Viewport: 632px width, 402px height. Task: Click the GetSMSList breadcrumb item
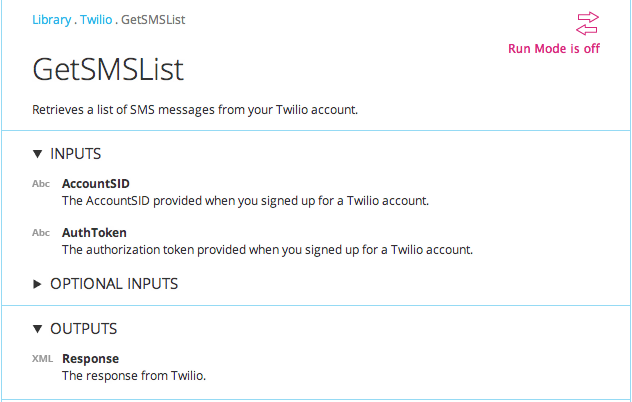(153, 20)
